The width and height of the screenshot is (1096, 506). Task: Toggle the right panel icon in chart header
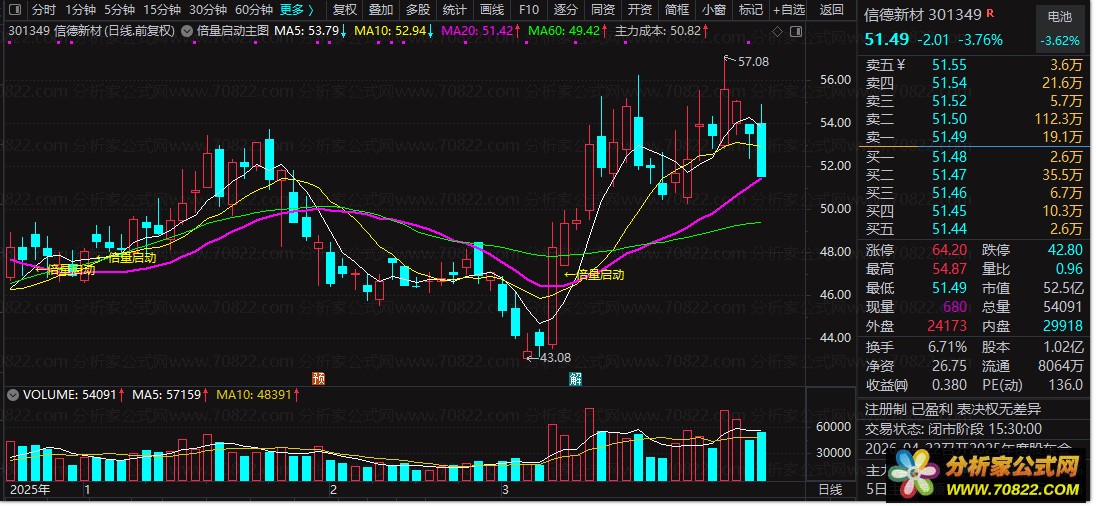tap(795, 31)
